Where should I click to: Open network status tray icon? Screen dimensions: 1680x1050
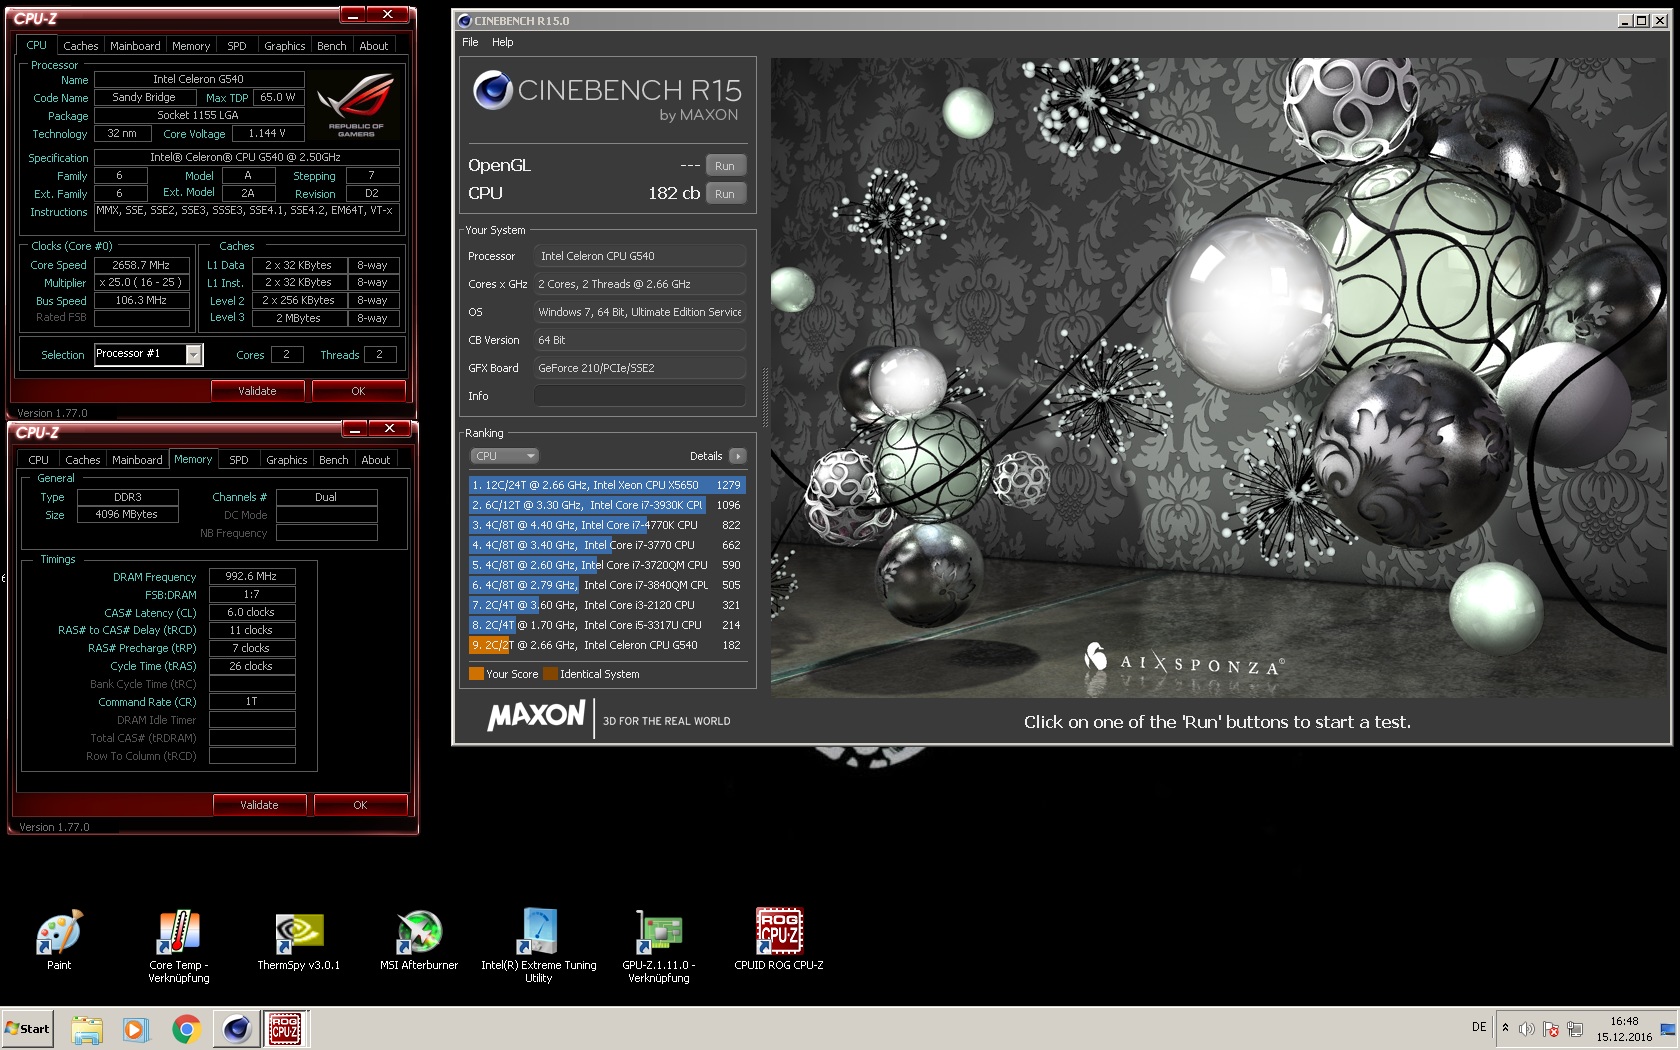(x=1575, y=1029)
